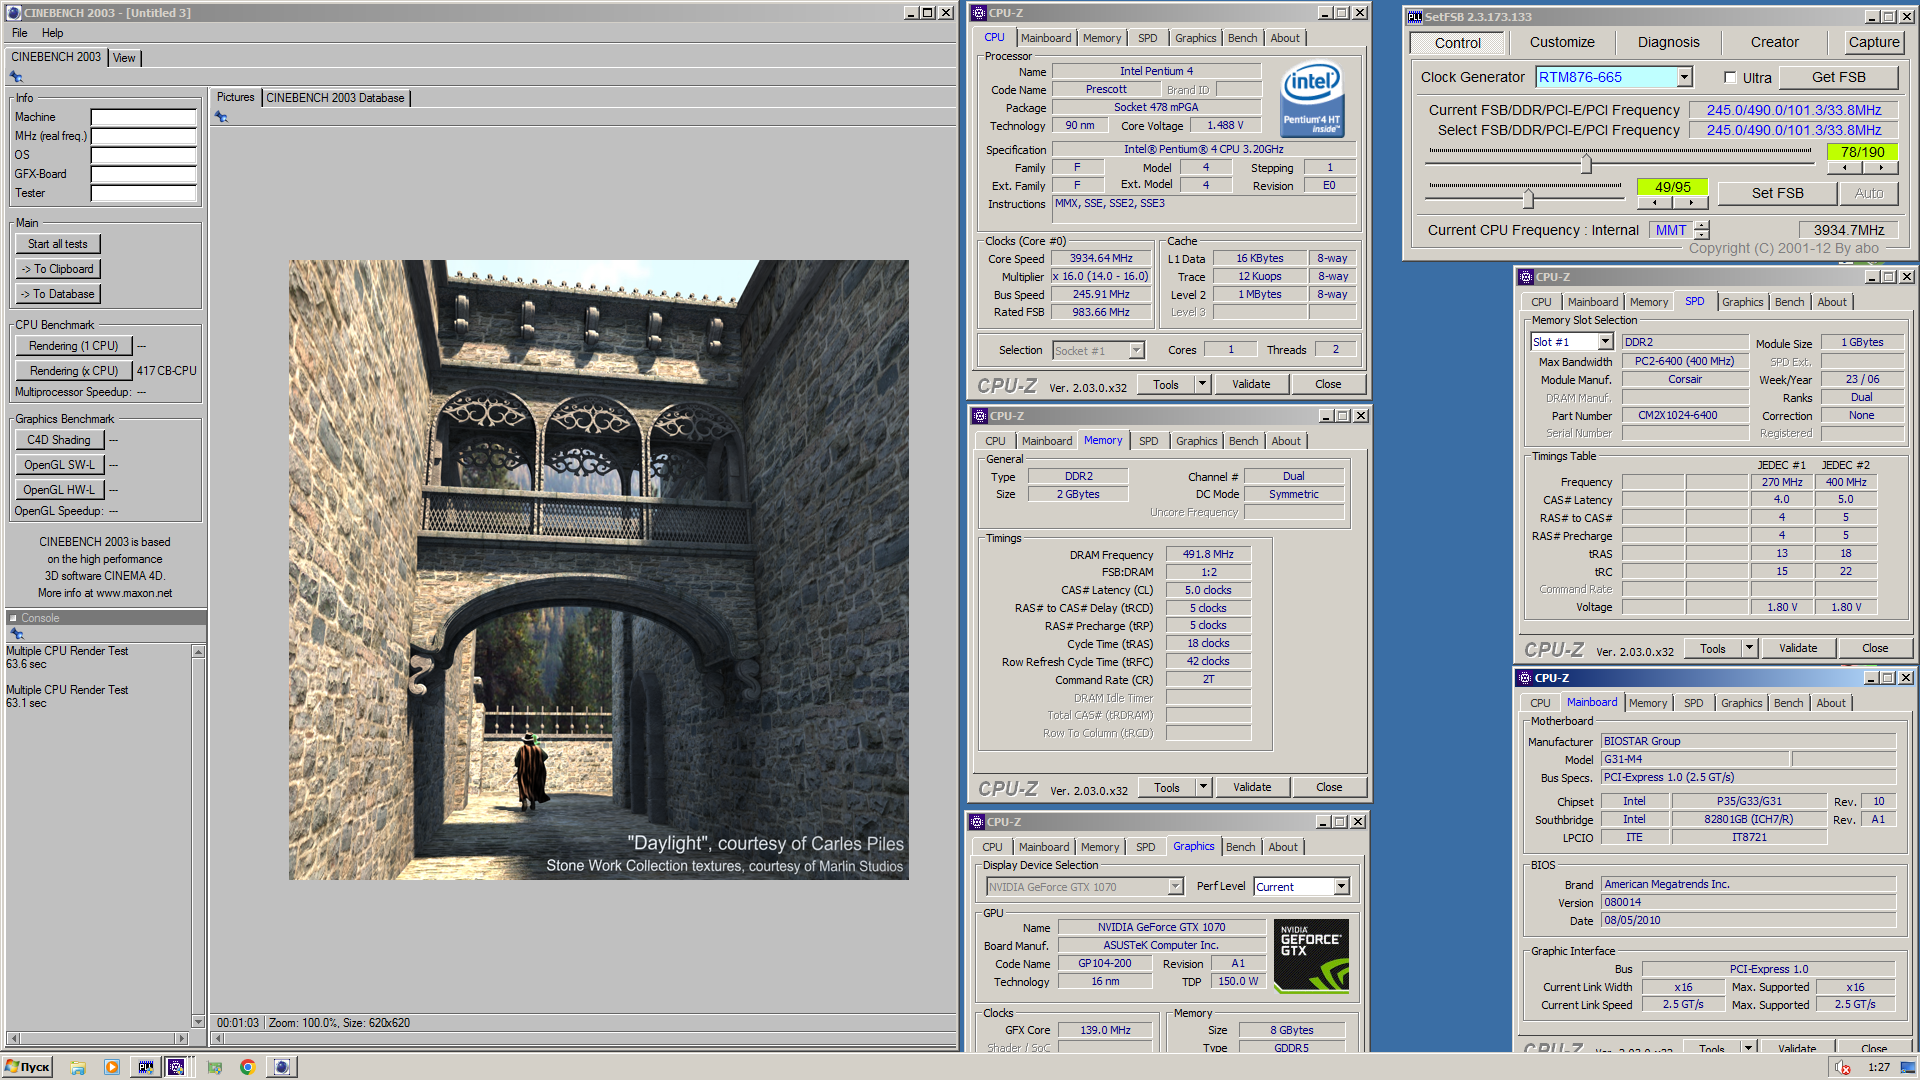Click the Capture button in SetFSB
Viewport: 1920px width, 1080px height.
[1873, 42]
